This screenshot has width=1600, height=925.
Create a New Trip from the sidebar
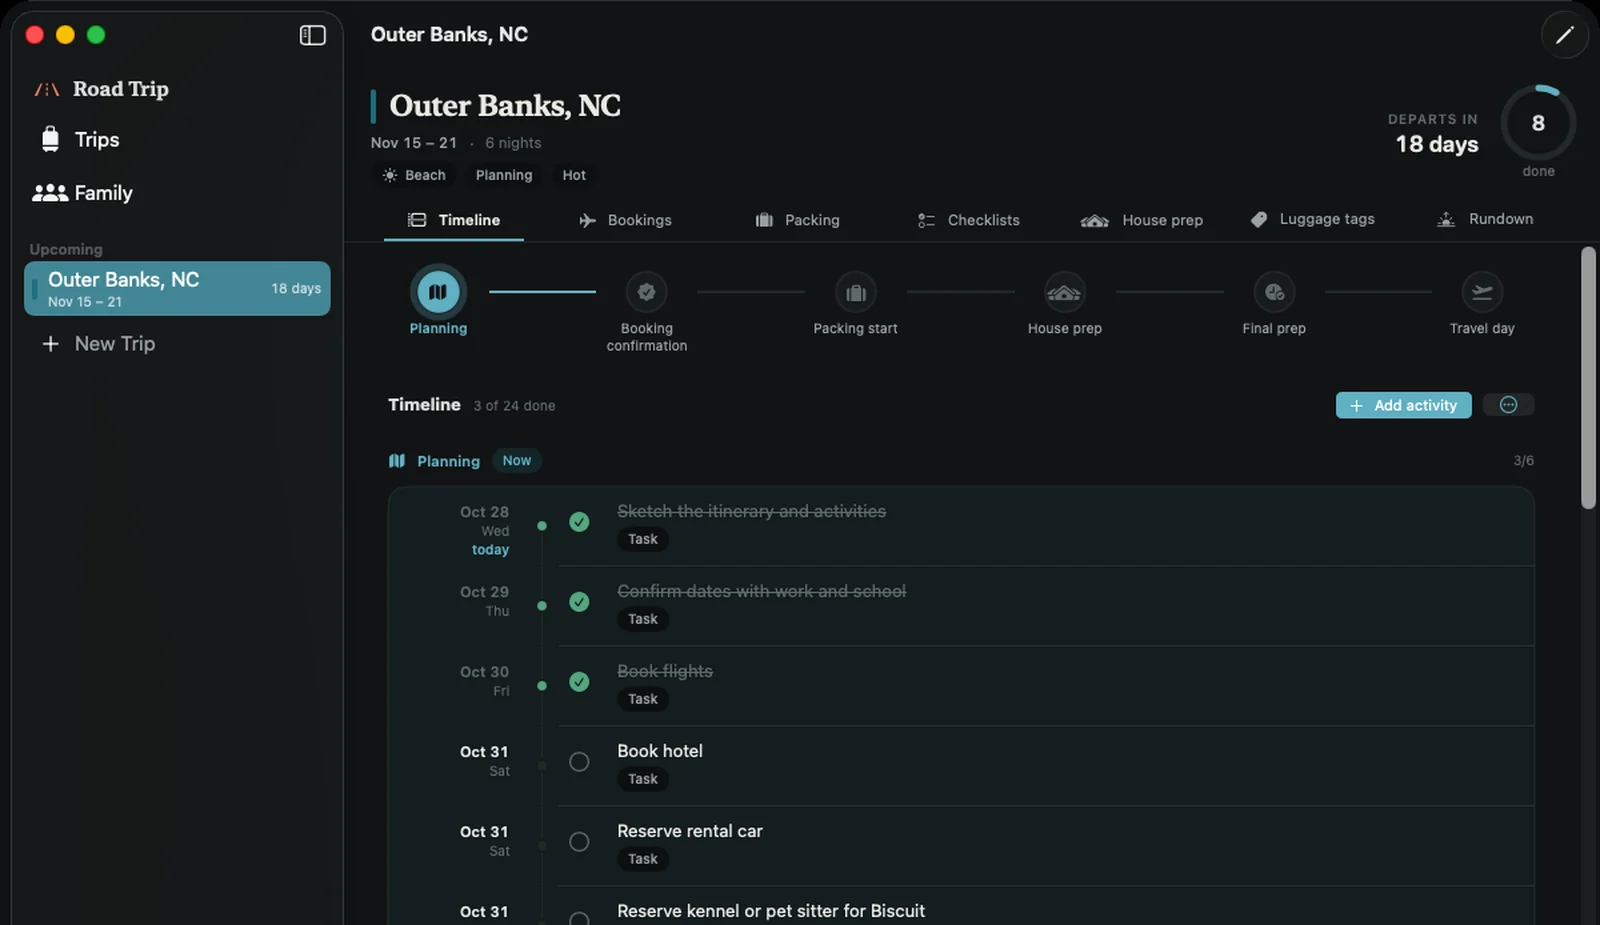[x=99, y=344]
